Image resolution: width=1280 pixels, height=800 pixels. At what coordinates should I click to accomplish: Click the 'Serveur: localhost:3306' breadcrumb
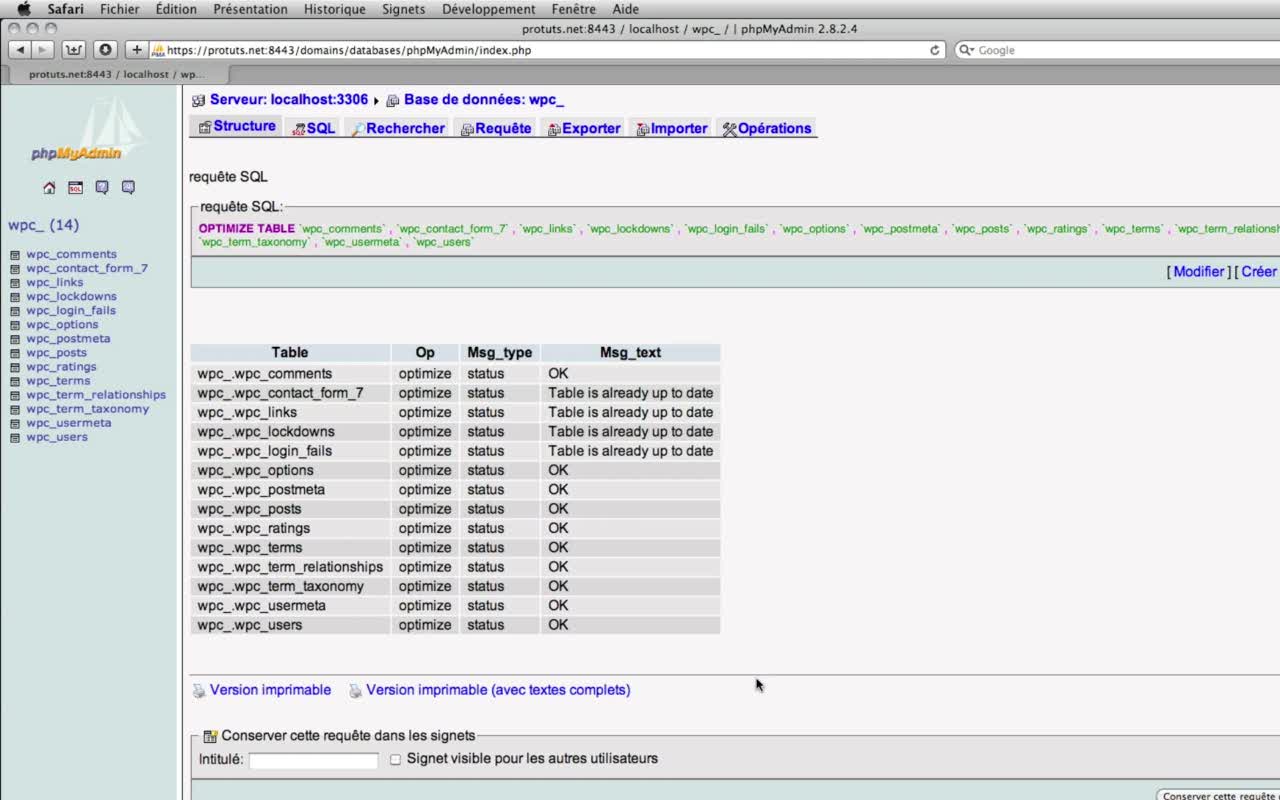[288, 100]
